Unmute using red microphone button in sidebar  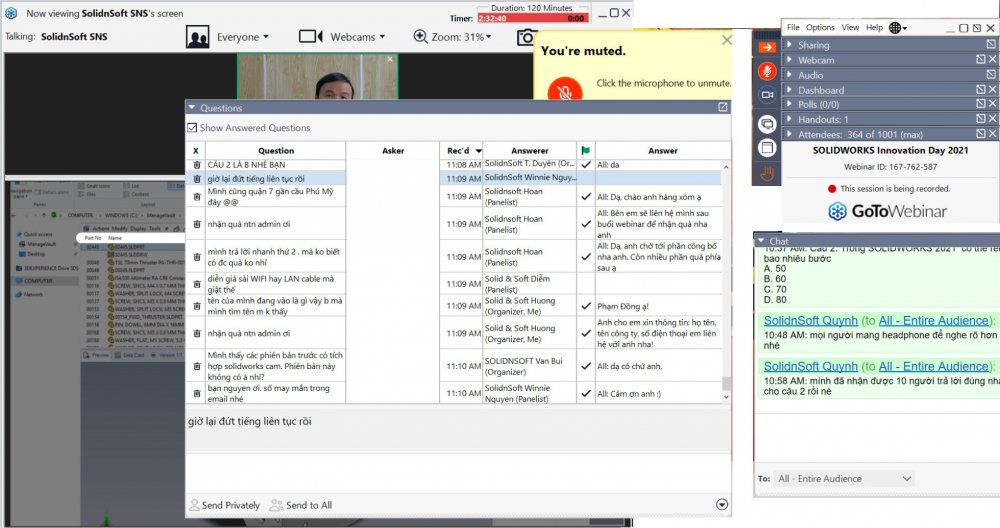[767, 71]
